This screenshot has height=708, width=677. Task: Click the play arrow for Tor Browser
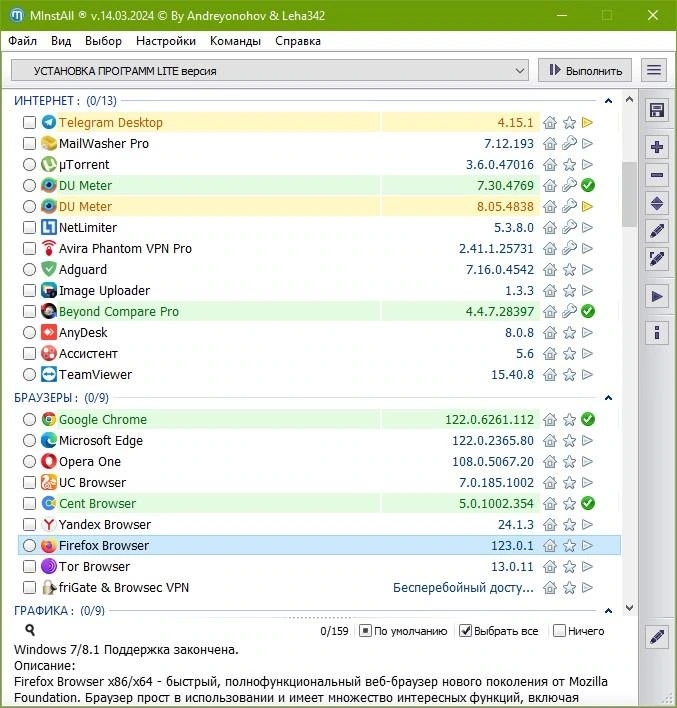coord(587,566)
